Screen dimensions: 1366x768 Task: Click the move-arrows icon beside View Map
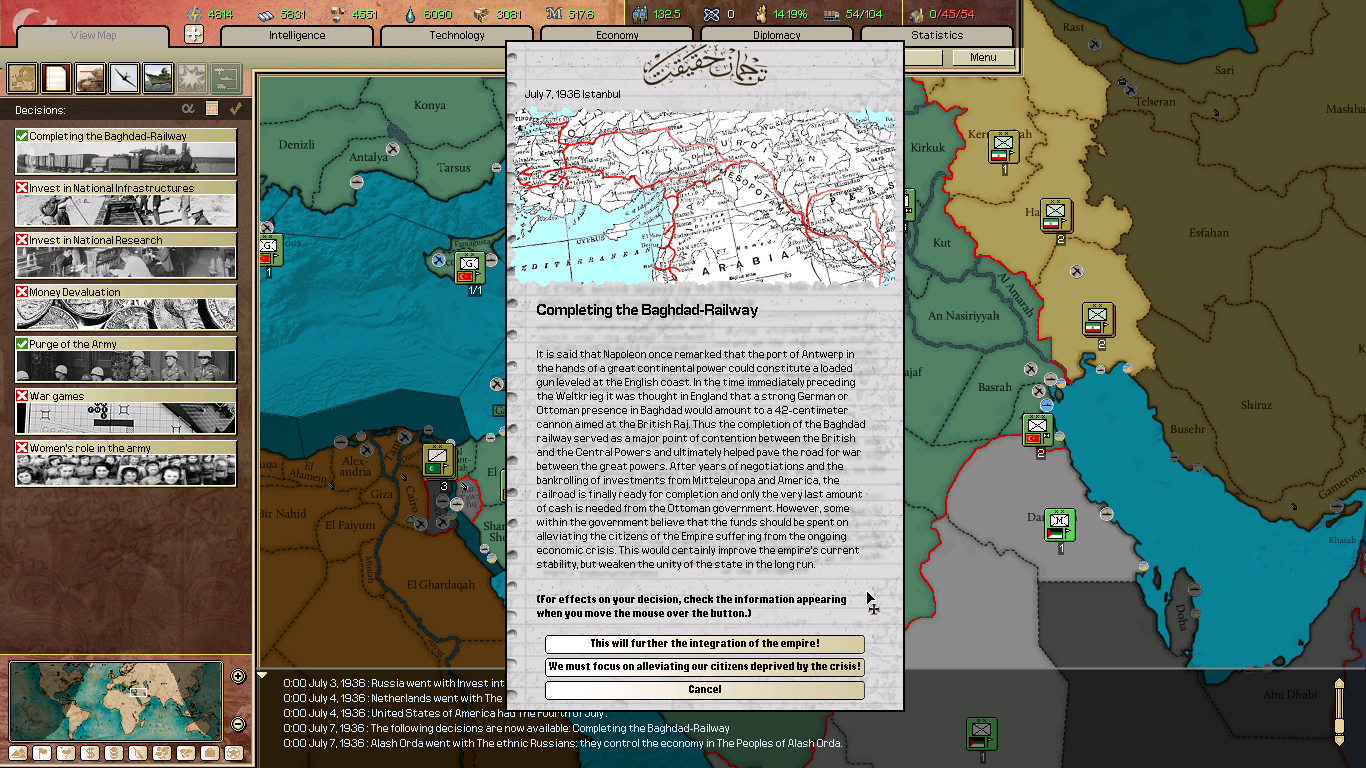tap(194, 35)
